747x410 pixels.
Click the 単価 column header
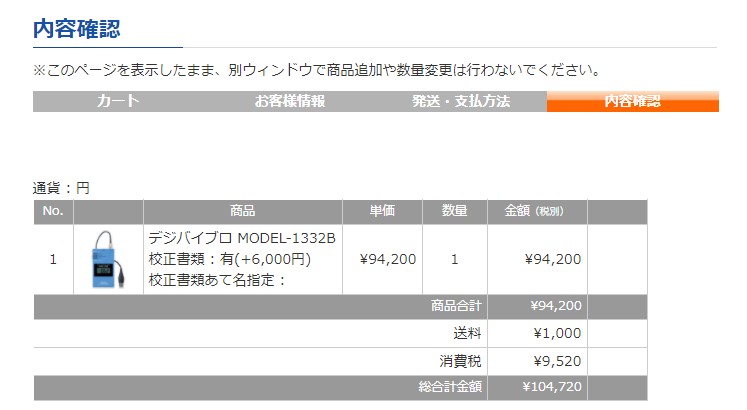[382, 211]
